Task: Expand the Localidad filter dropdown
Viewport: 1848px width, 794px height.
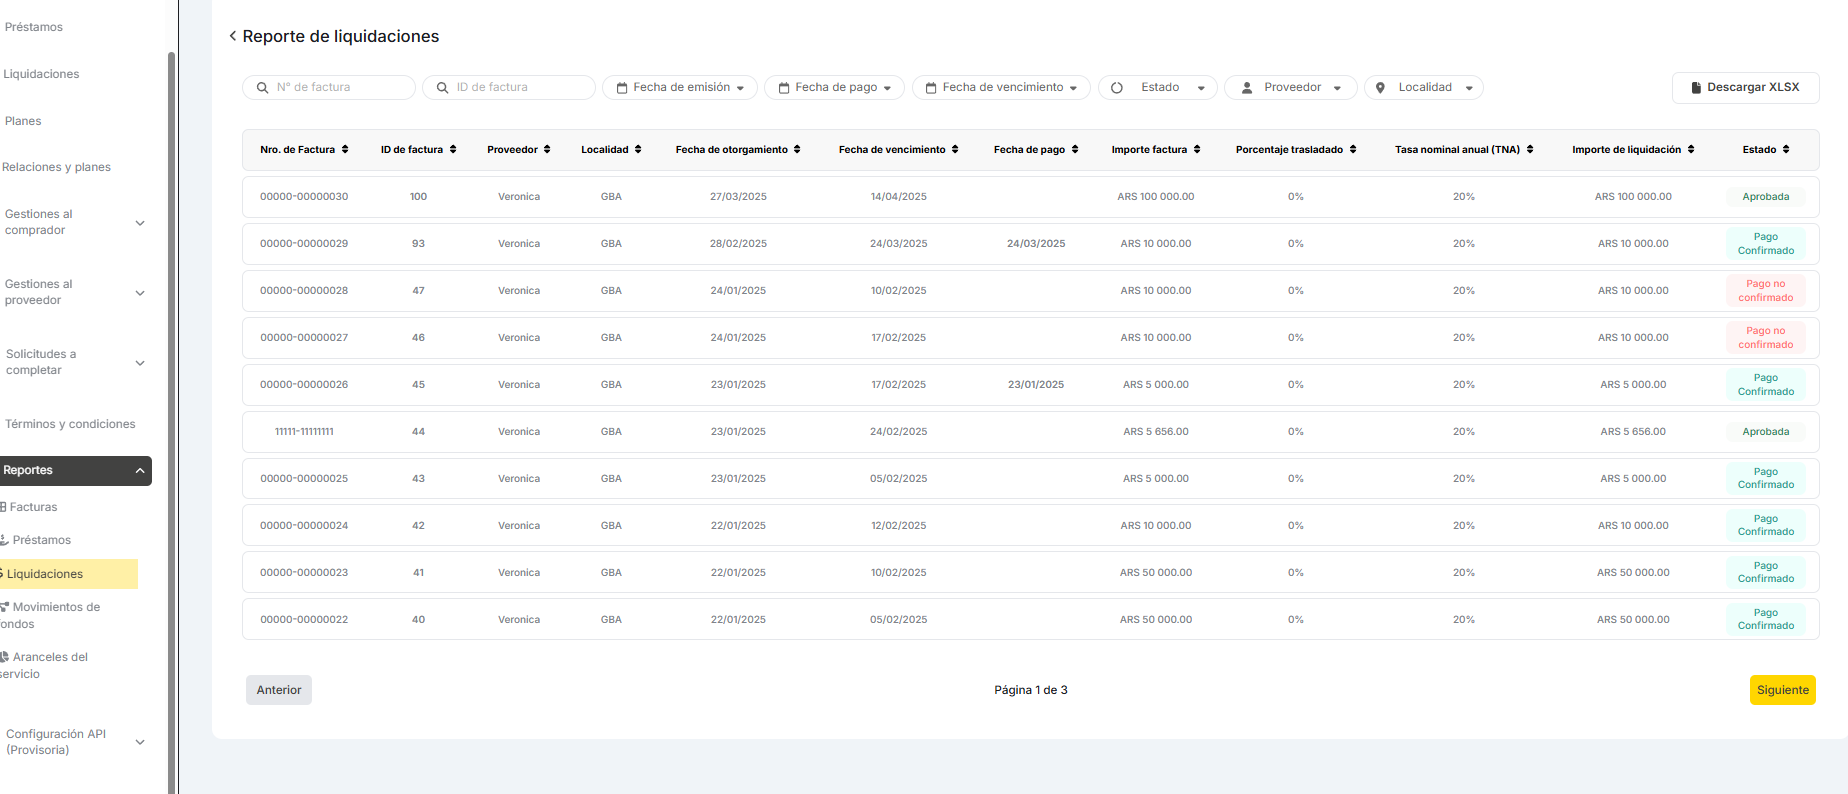Action: point(1423,88)
